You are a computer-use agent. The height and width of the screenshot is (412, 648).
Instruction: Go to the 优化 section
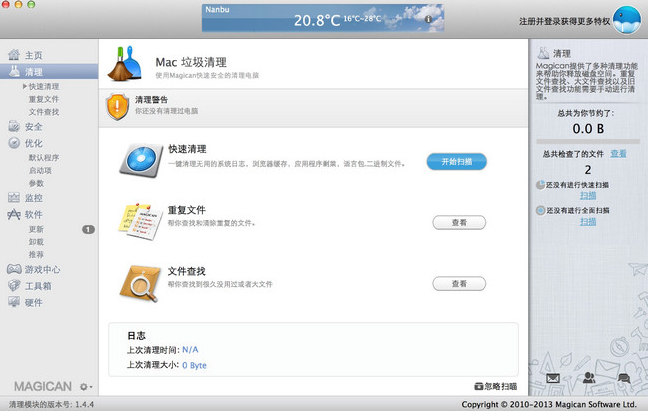33,143
